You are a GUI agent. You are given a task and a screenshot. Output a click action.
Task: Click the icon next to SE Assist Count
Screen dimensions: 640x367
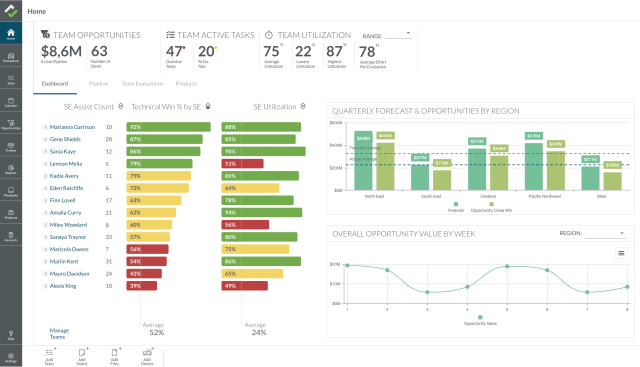click(121, 106)
